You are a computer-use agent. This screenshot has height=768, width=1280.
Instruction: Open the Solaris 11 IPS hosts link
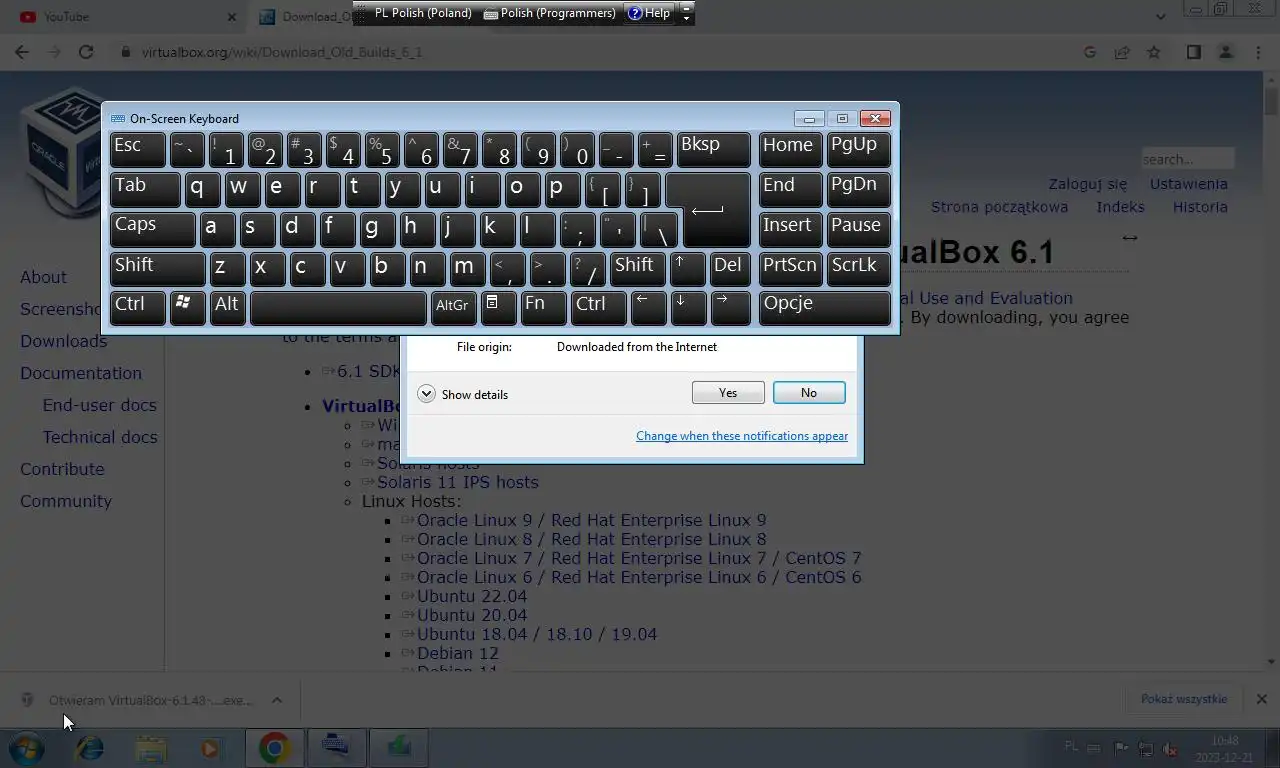(x=457, y=482)
